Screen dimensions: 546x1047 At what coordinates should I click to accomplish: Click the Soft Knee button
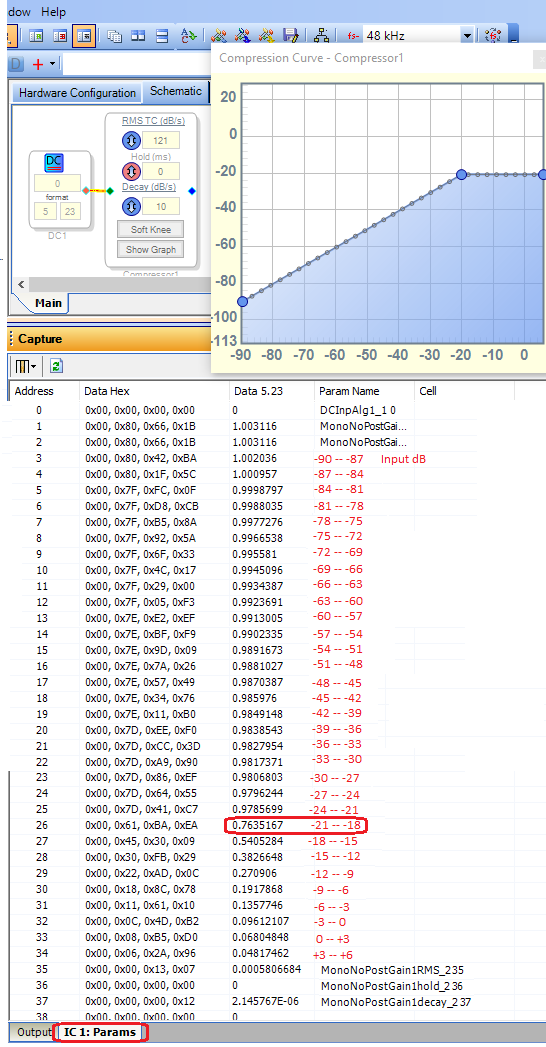coord(150,230)
